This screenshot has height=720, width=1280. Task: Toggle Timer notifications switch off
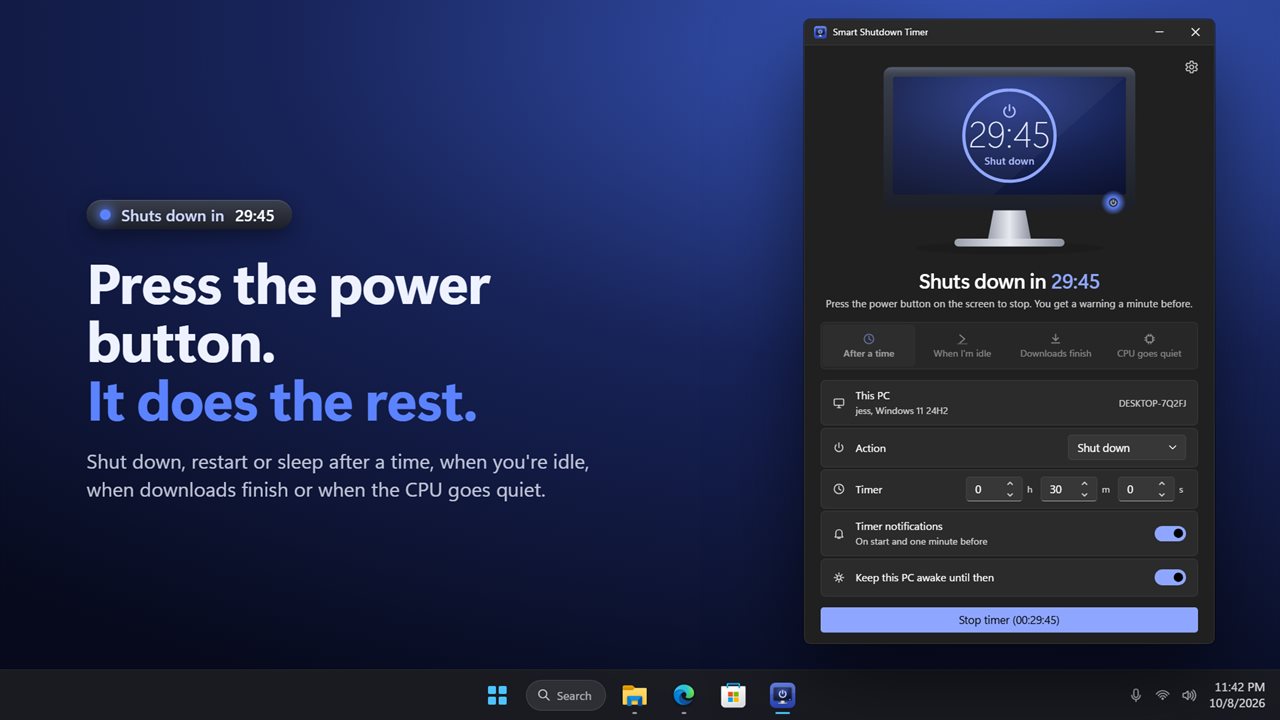point(1170,534)
